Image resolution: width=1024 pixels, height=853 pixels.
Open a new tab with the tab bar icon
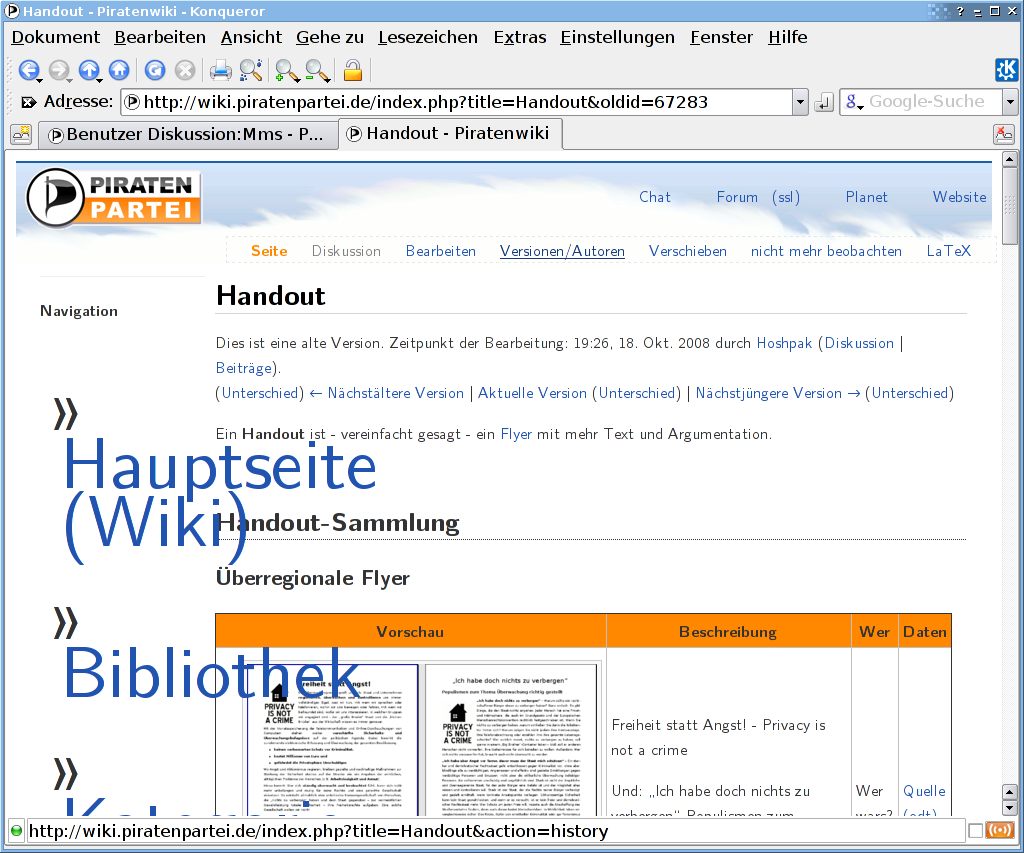coord(20,134)
